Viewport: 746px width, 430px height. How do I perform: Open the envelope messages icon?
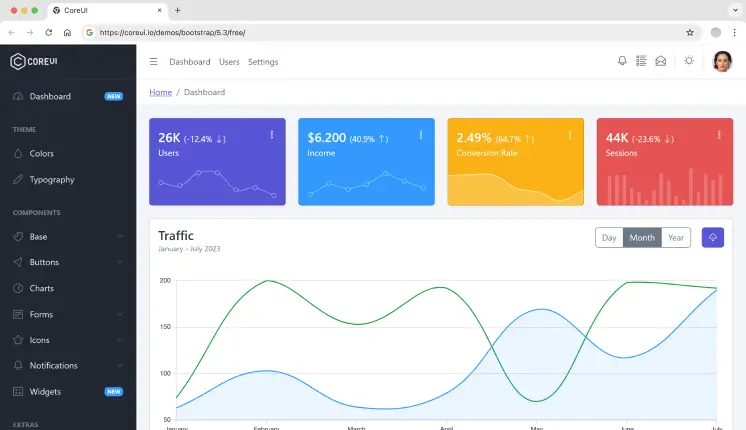tap(660, 61)
